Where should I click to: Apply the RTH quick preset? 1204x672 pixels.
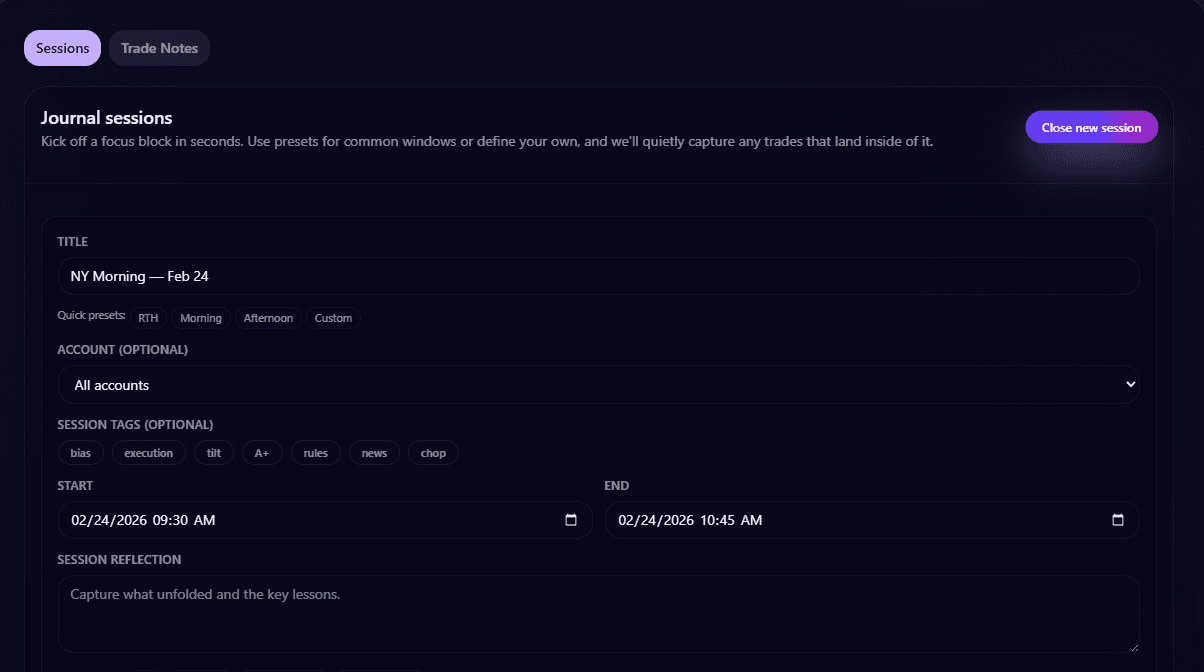pyautogui.click(x=147, y=317)
